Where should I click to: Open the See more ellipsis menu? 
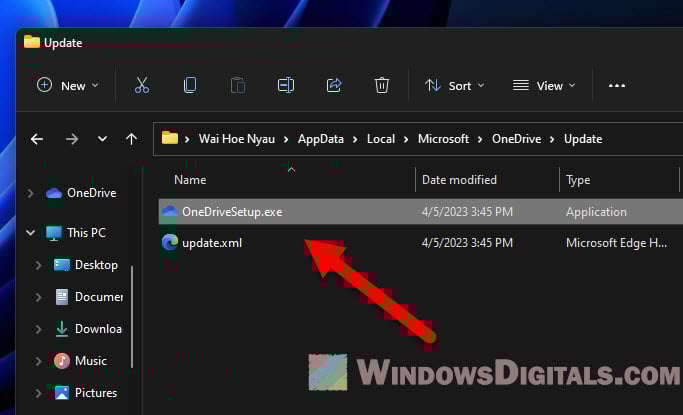point(617,86)
